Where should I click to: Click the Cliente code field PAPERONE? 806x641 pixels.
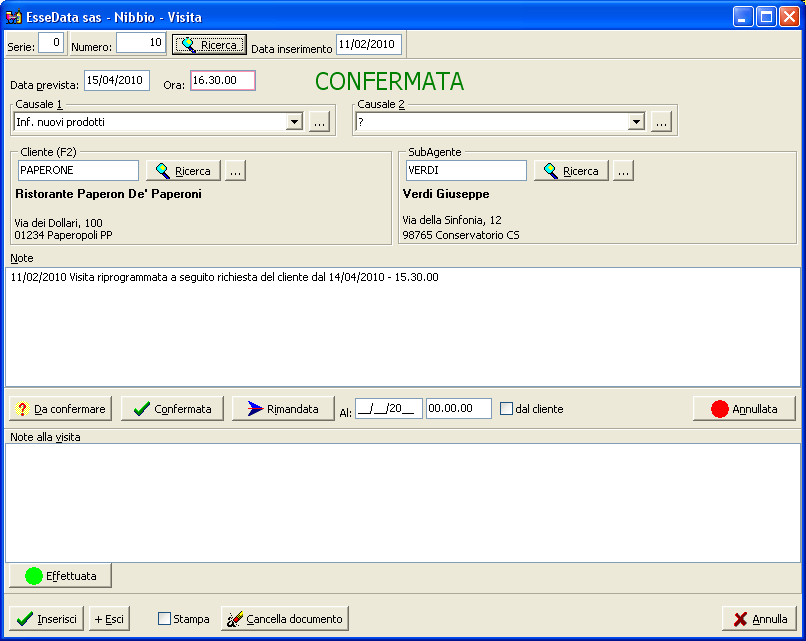tap(78, 170)
